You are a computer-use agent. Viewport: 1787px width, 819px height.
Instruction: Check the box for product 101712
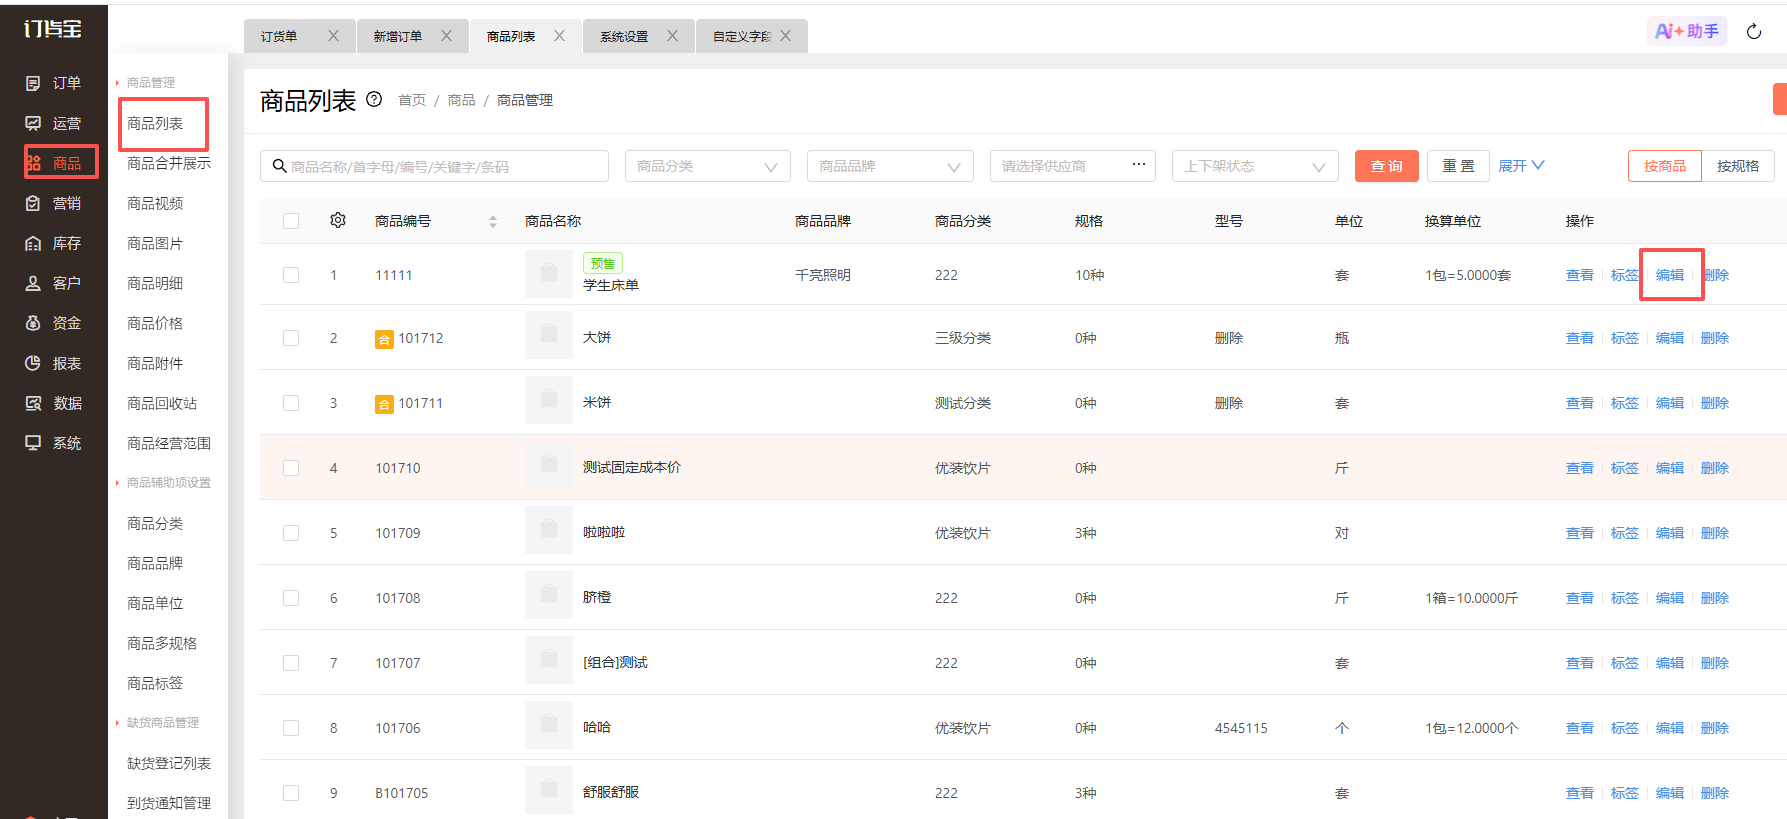tap(291, 338)
